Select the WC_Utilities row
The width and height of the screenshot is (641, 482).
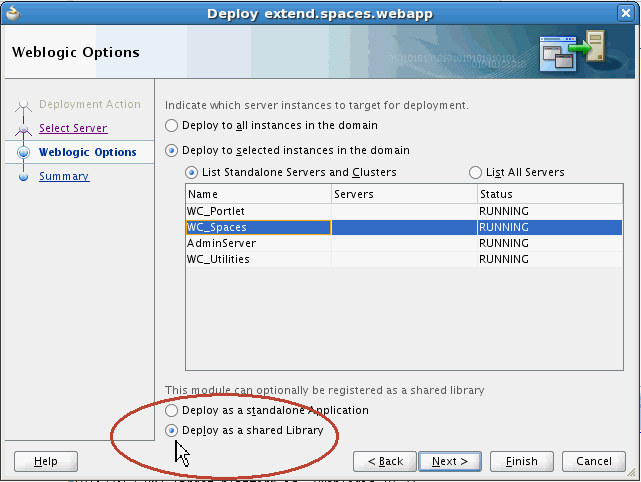(x=404, y=259)
